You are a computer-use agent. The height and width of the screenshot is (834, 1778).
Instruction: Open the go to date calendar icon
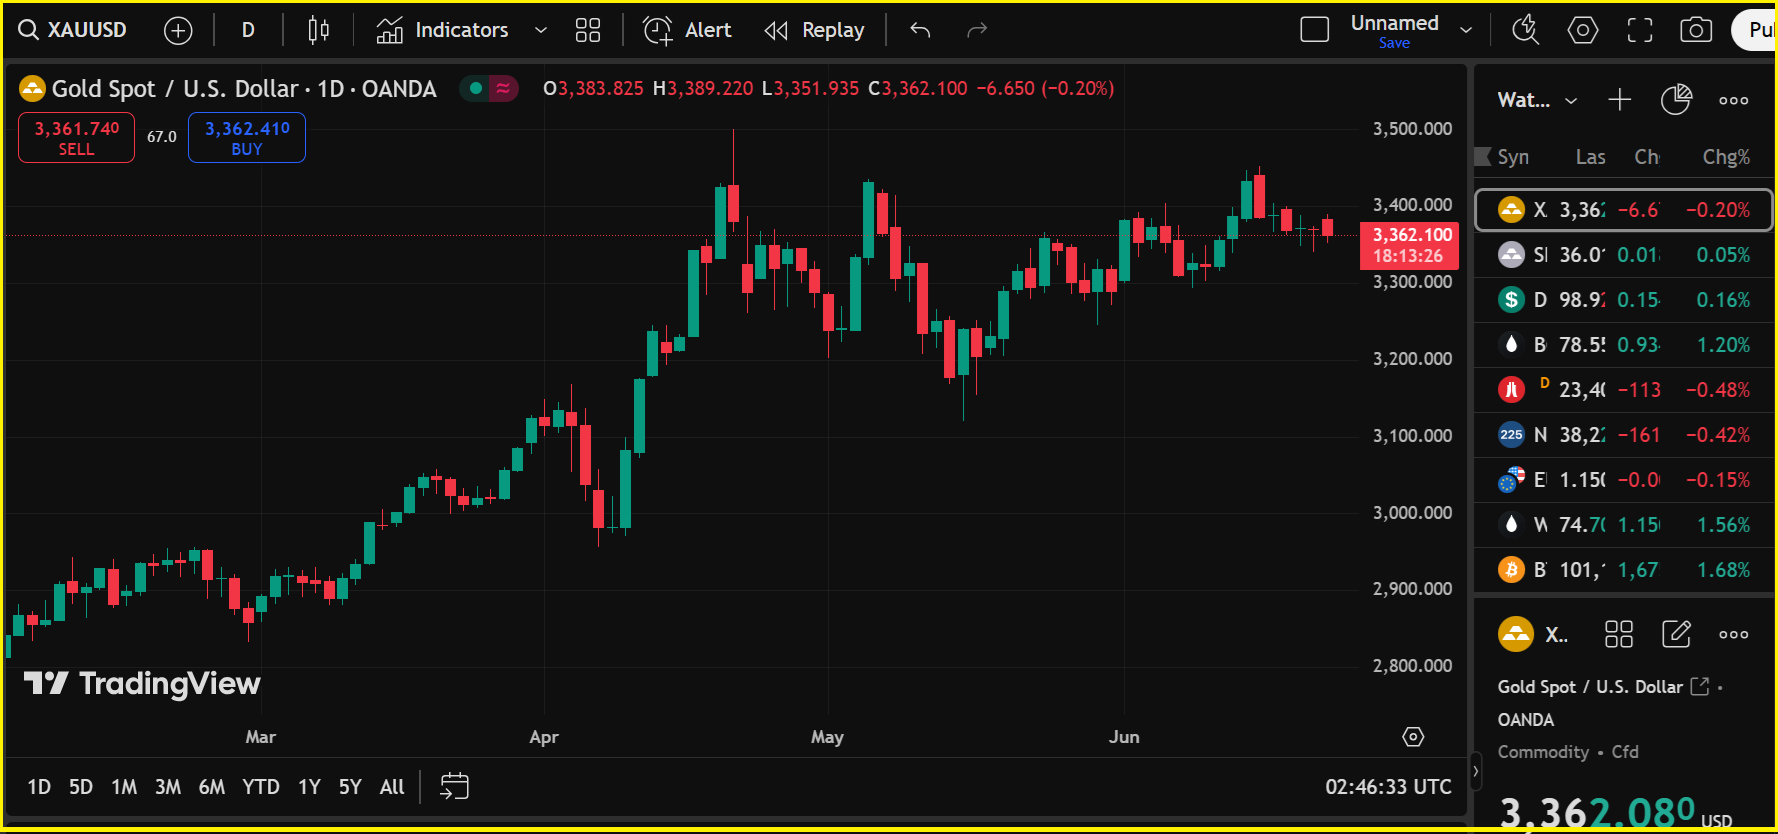point(454,787)
